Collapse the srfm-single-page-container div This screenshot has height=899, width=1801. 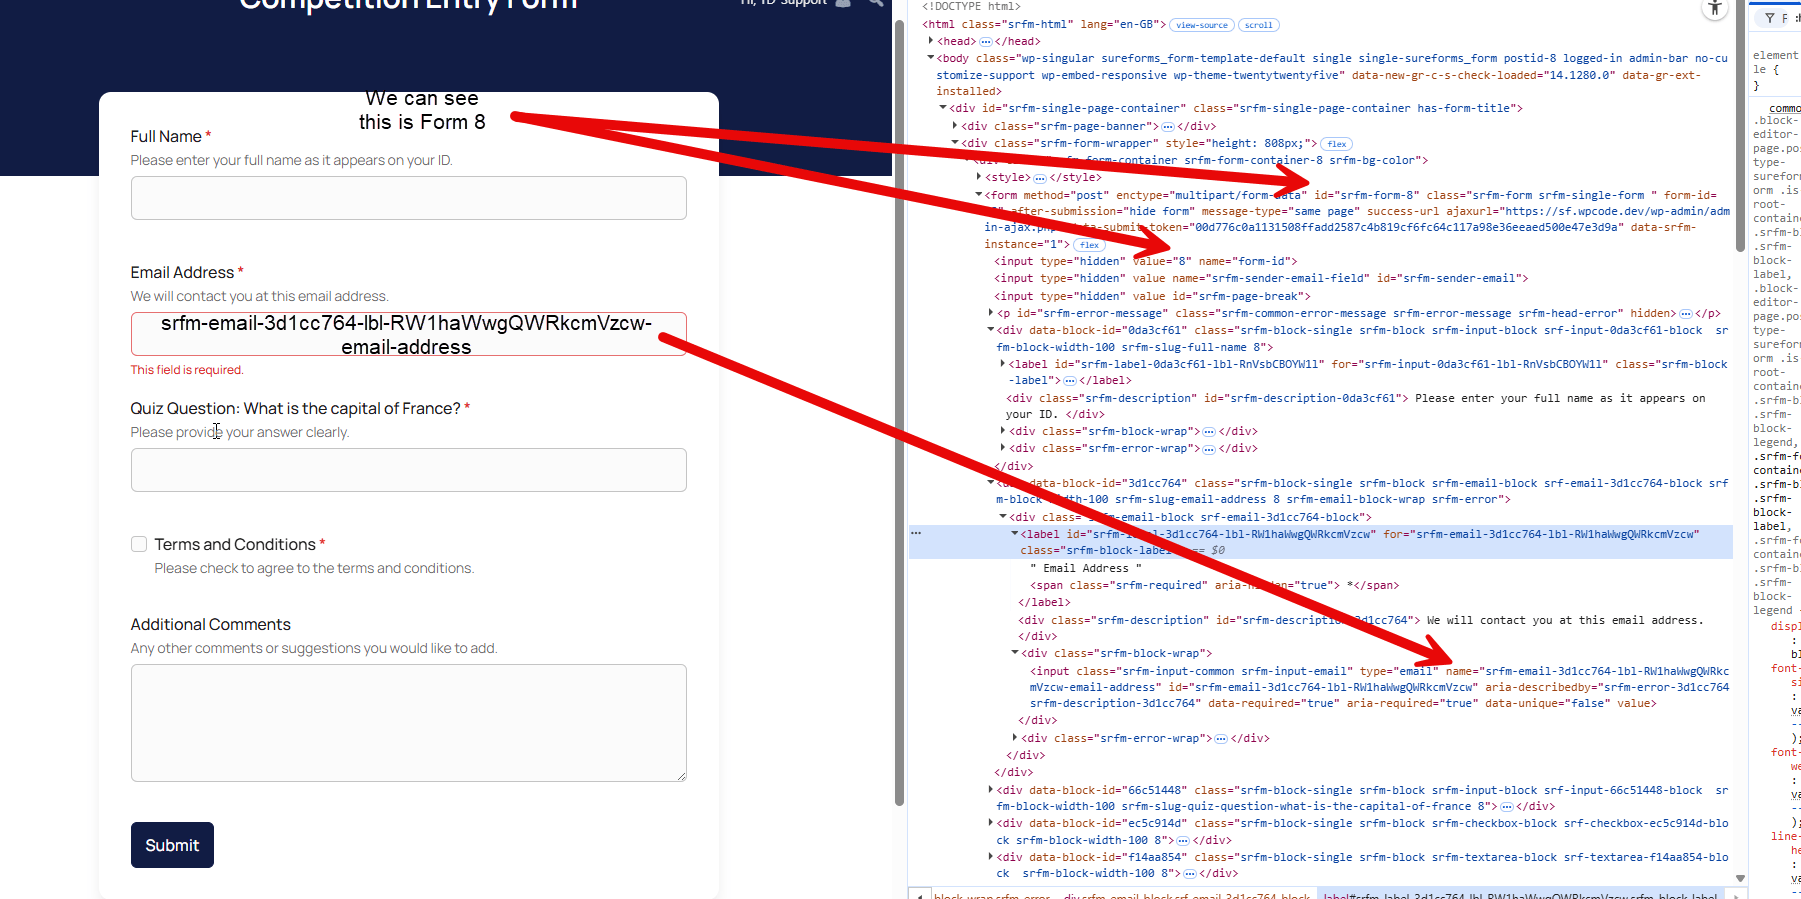click(943, 108)
